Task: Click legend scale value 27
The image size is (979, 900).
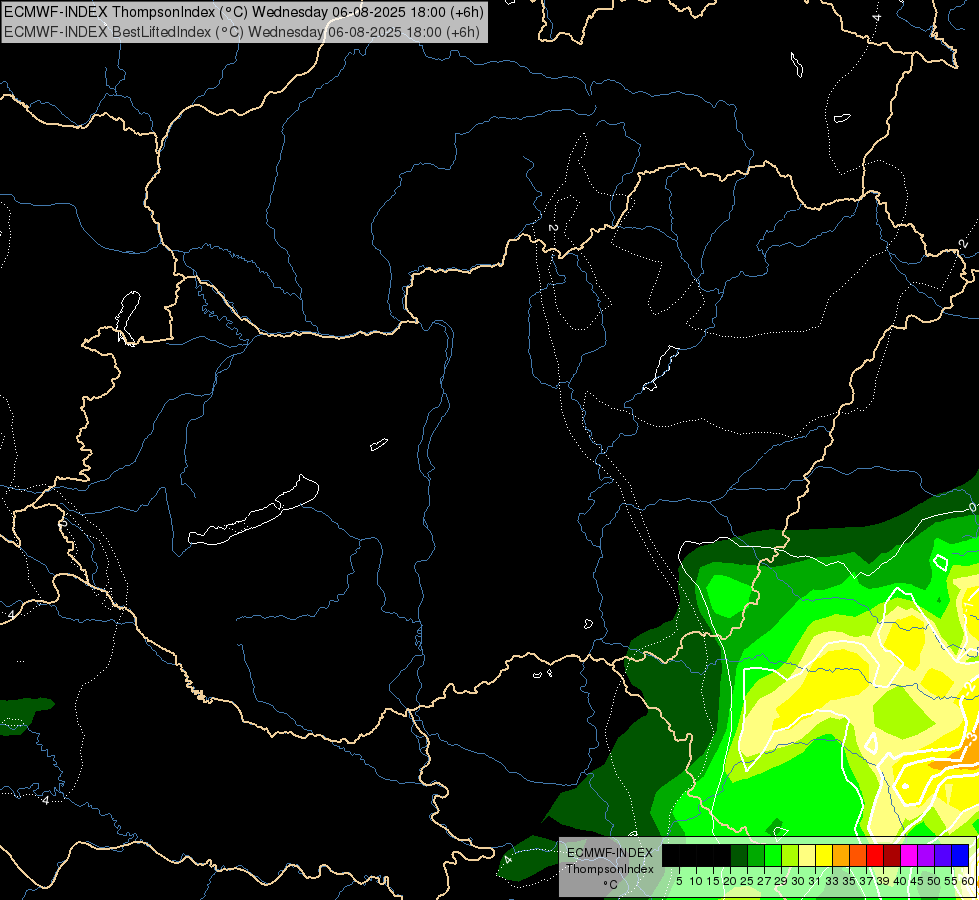Action: tap(765, 881)
